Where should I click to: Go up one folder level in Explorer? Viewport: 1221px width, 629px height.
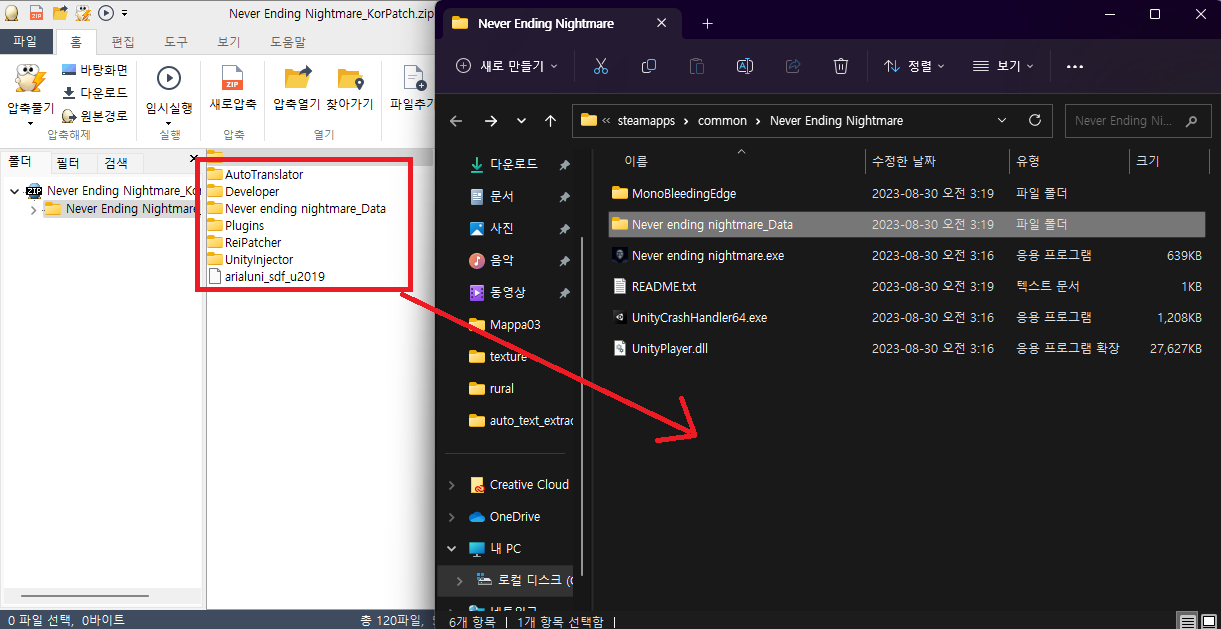tap(550, 120)
